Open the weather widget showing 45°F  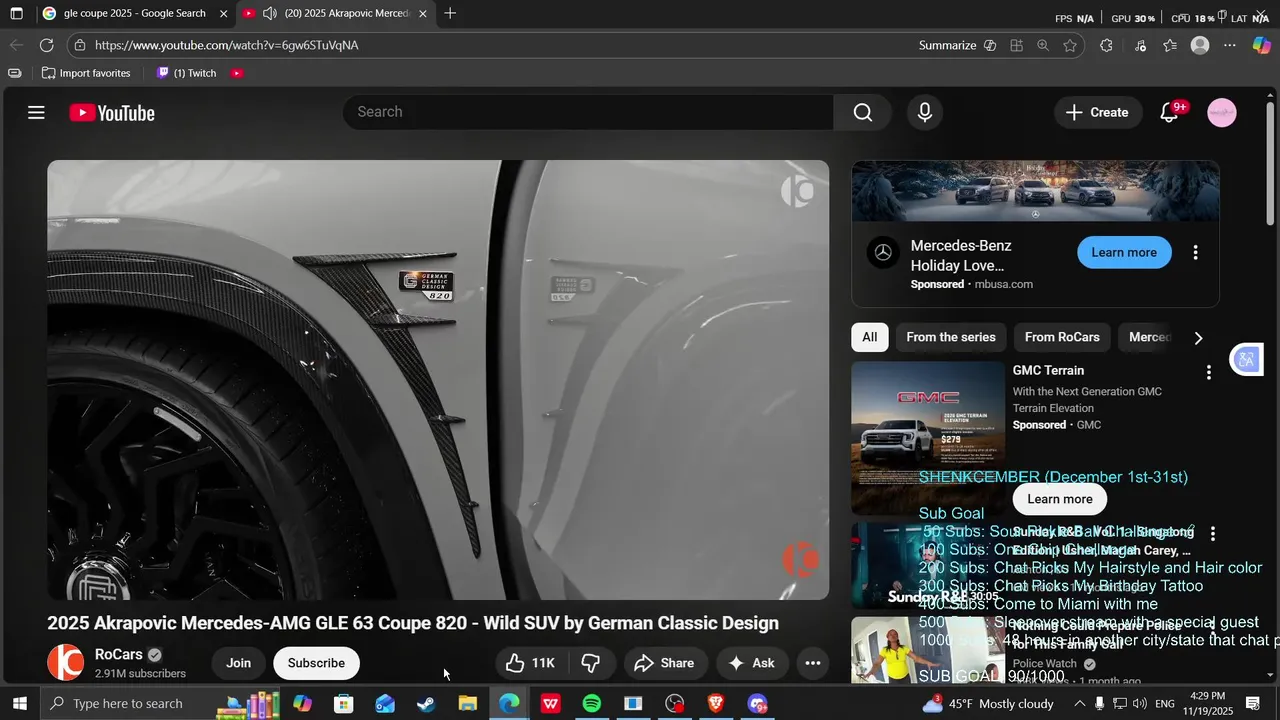988,704
